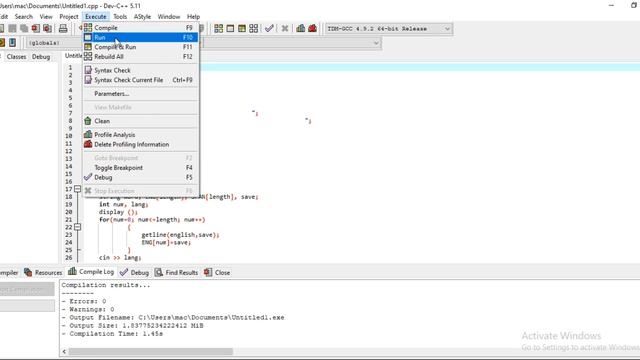640x360 pixels.
Task: Click the horizontal scrollbar in compile log
Action: point(151,351)
